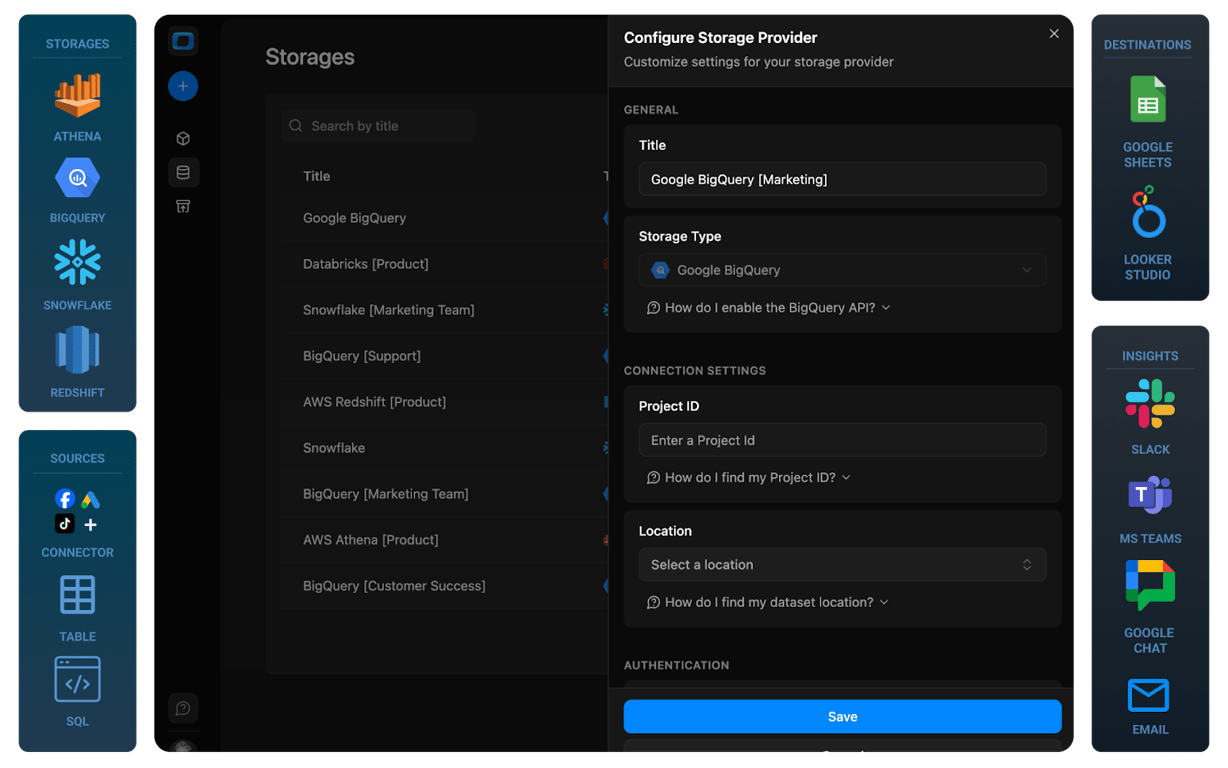Select the Google BigQuery storage row

click(444, 218)
